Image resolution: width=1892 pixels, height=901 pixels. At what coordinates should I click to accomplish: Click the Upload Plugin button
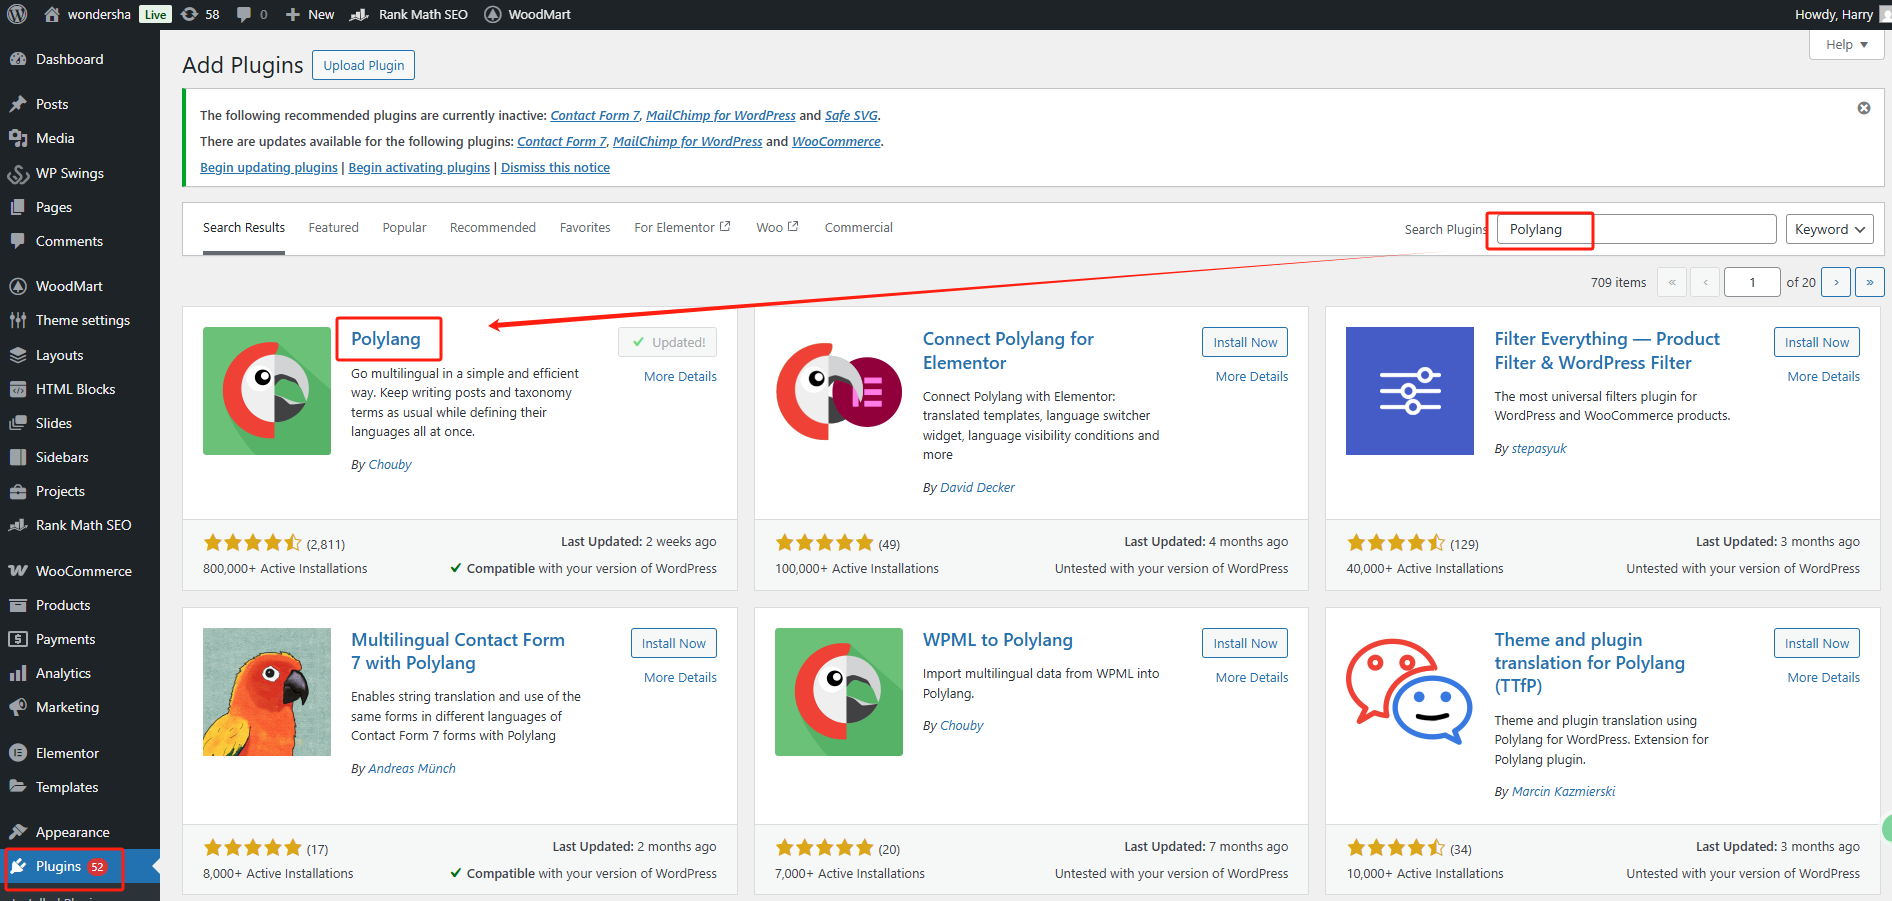[363, 65]
